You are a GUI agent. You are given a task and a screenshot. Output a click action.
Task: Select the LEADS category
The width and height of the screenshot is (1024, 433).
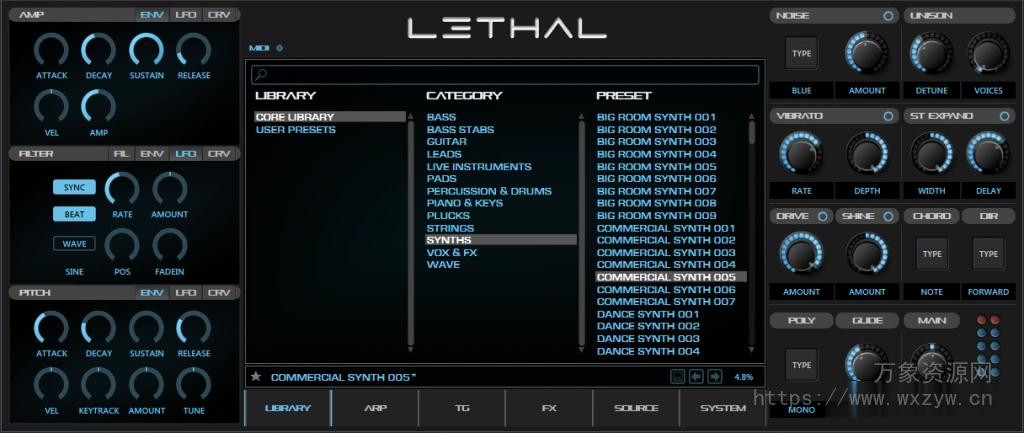tap(444, 154)
